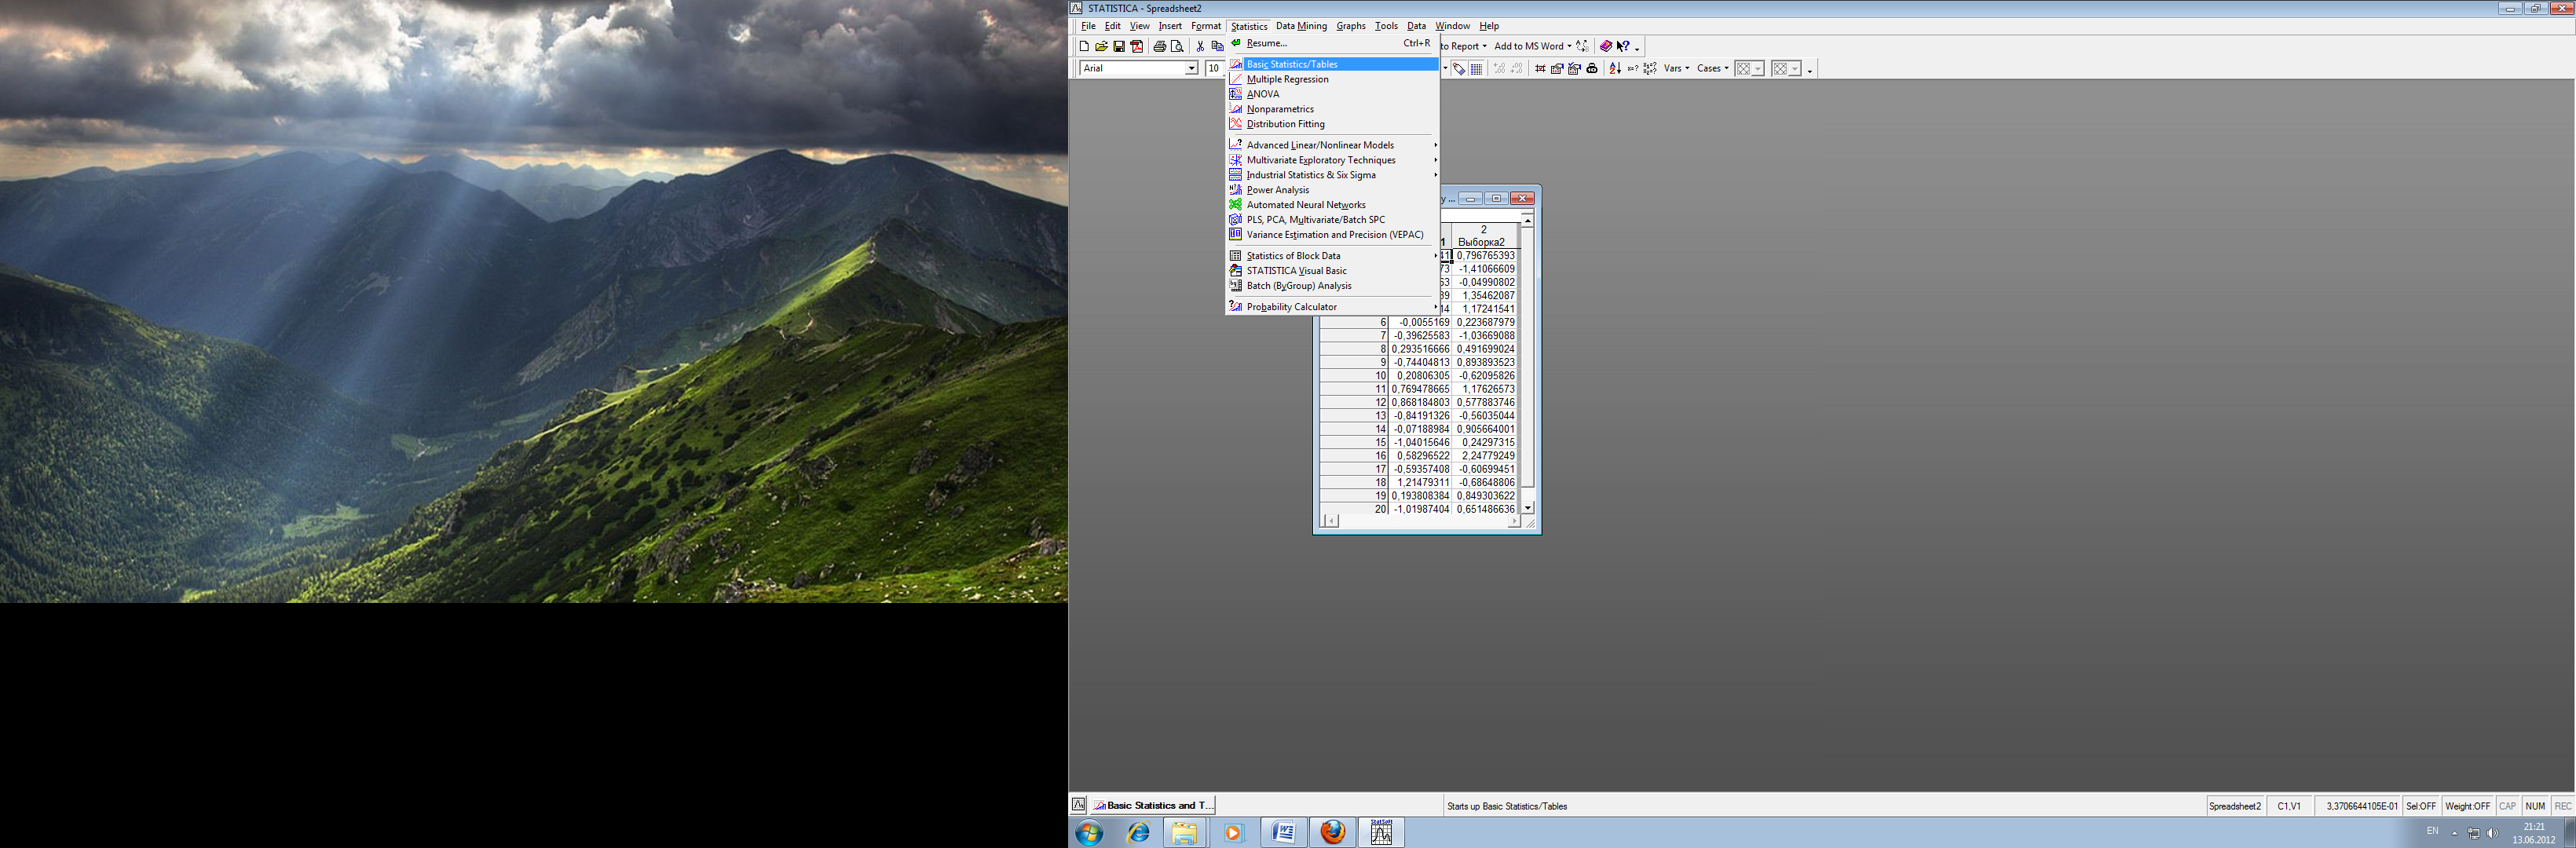Select Batch (ByGroup) Analysis entry
Viewport: 2576px width, 848px height.
tap(1333, 286)
